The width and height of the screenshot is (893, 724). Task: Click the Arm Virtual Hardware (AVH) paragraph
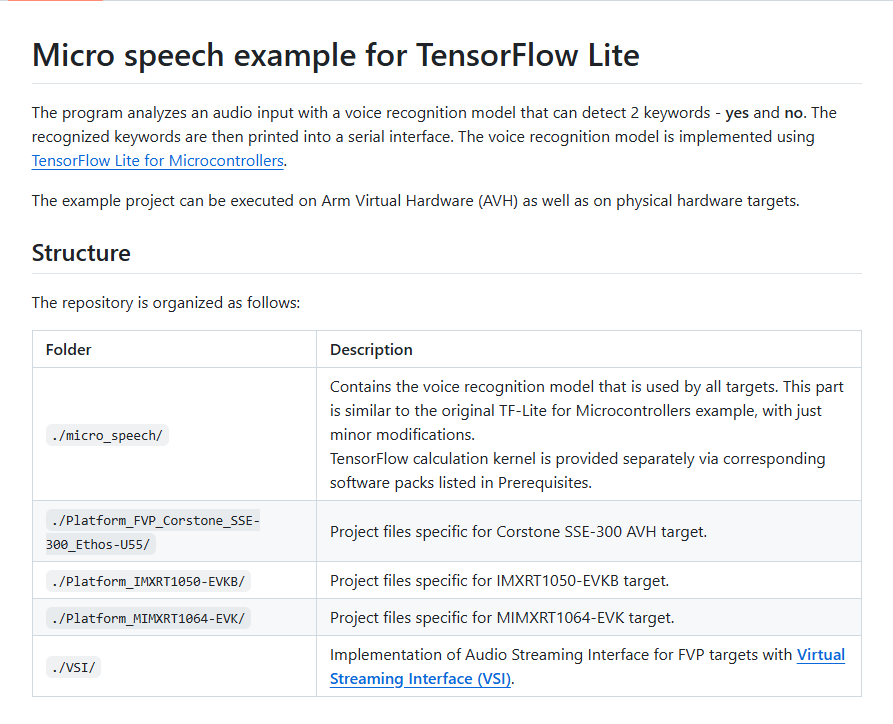[415, 201]
